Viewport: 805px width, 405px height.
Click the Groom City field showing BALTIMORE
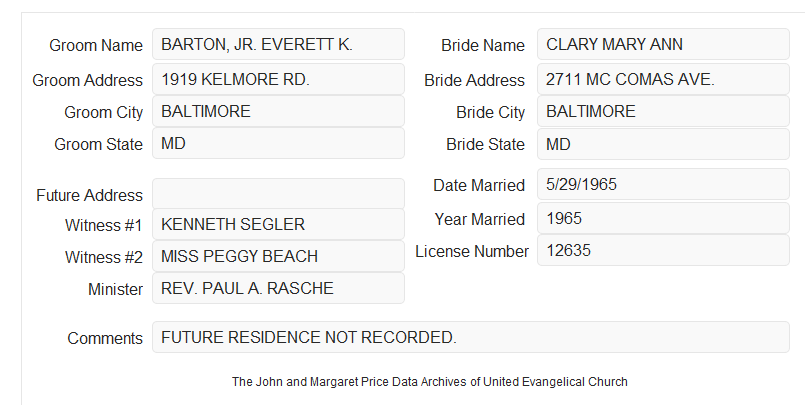278,111
